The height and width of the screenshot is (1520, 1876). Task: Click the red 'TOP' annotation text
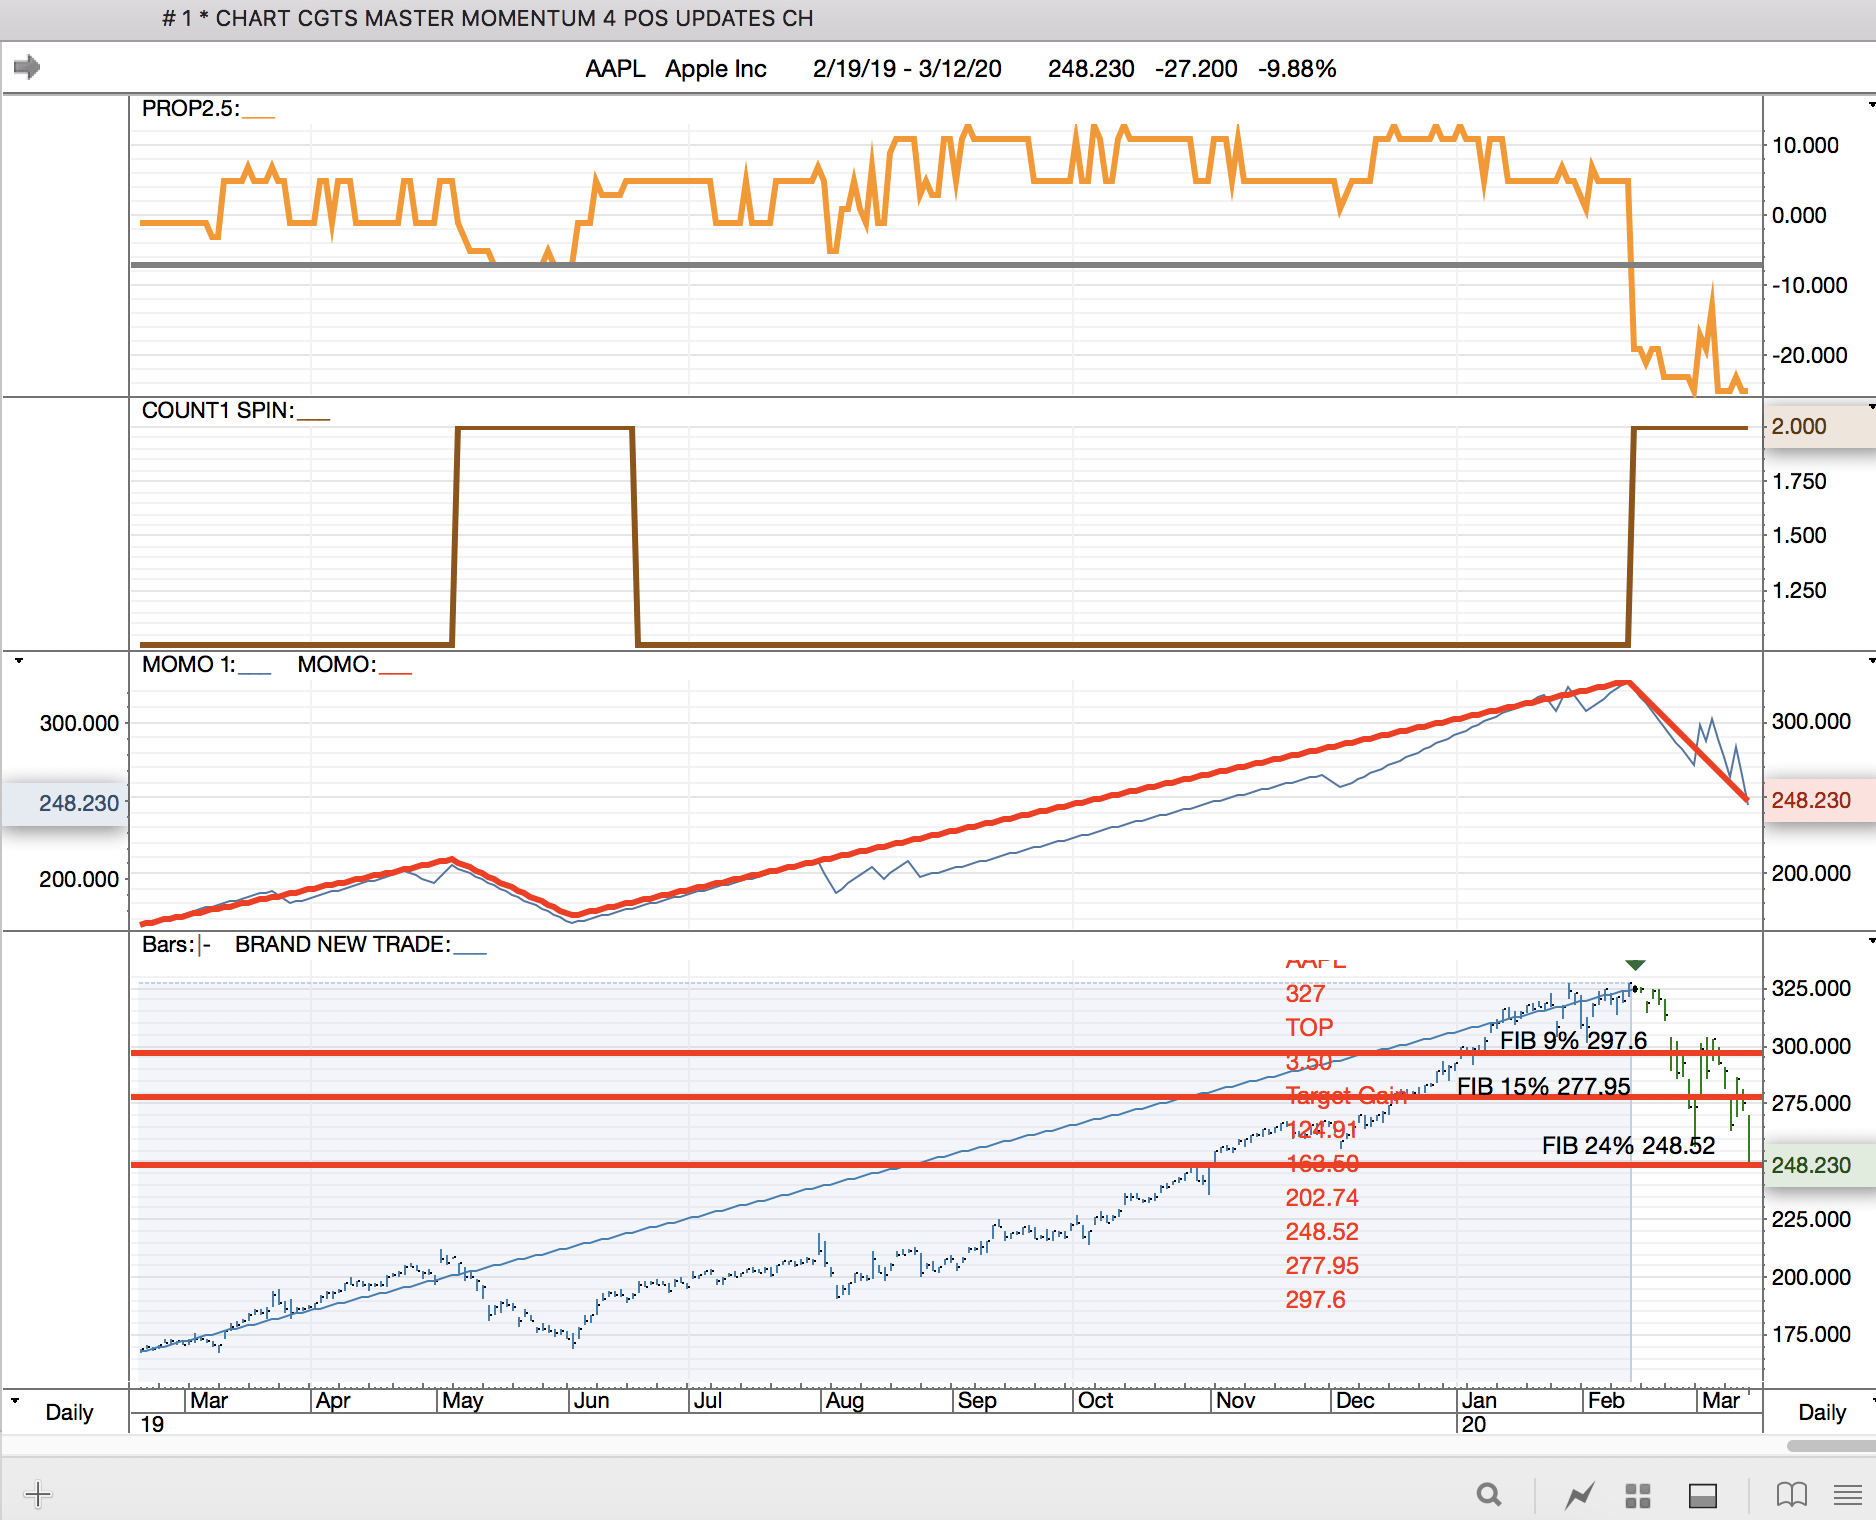point(1309,1027)
